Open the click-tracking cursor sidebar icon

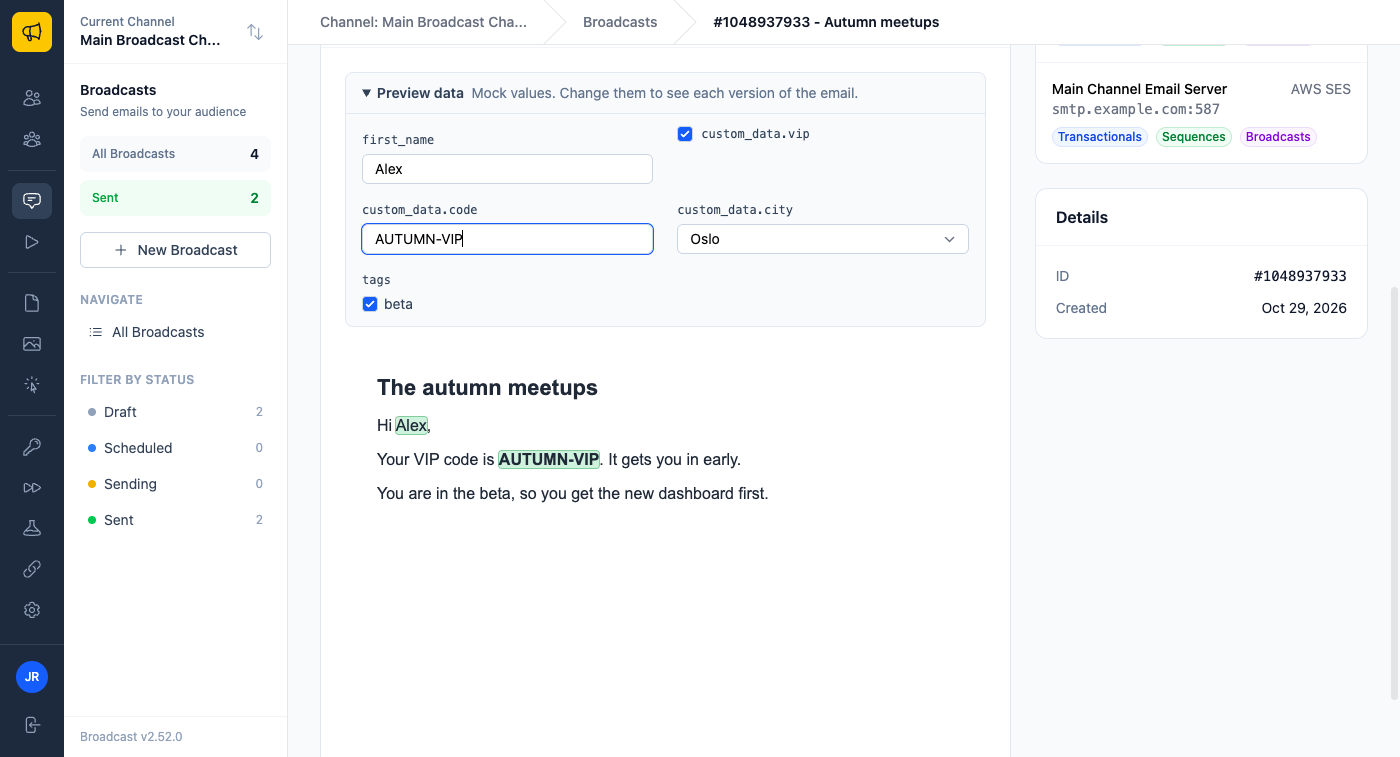(32, 385)
